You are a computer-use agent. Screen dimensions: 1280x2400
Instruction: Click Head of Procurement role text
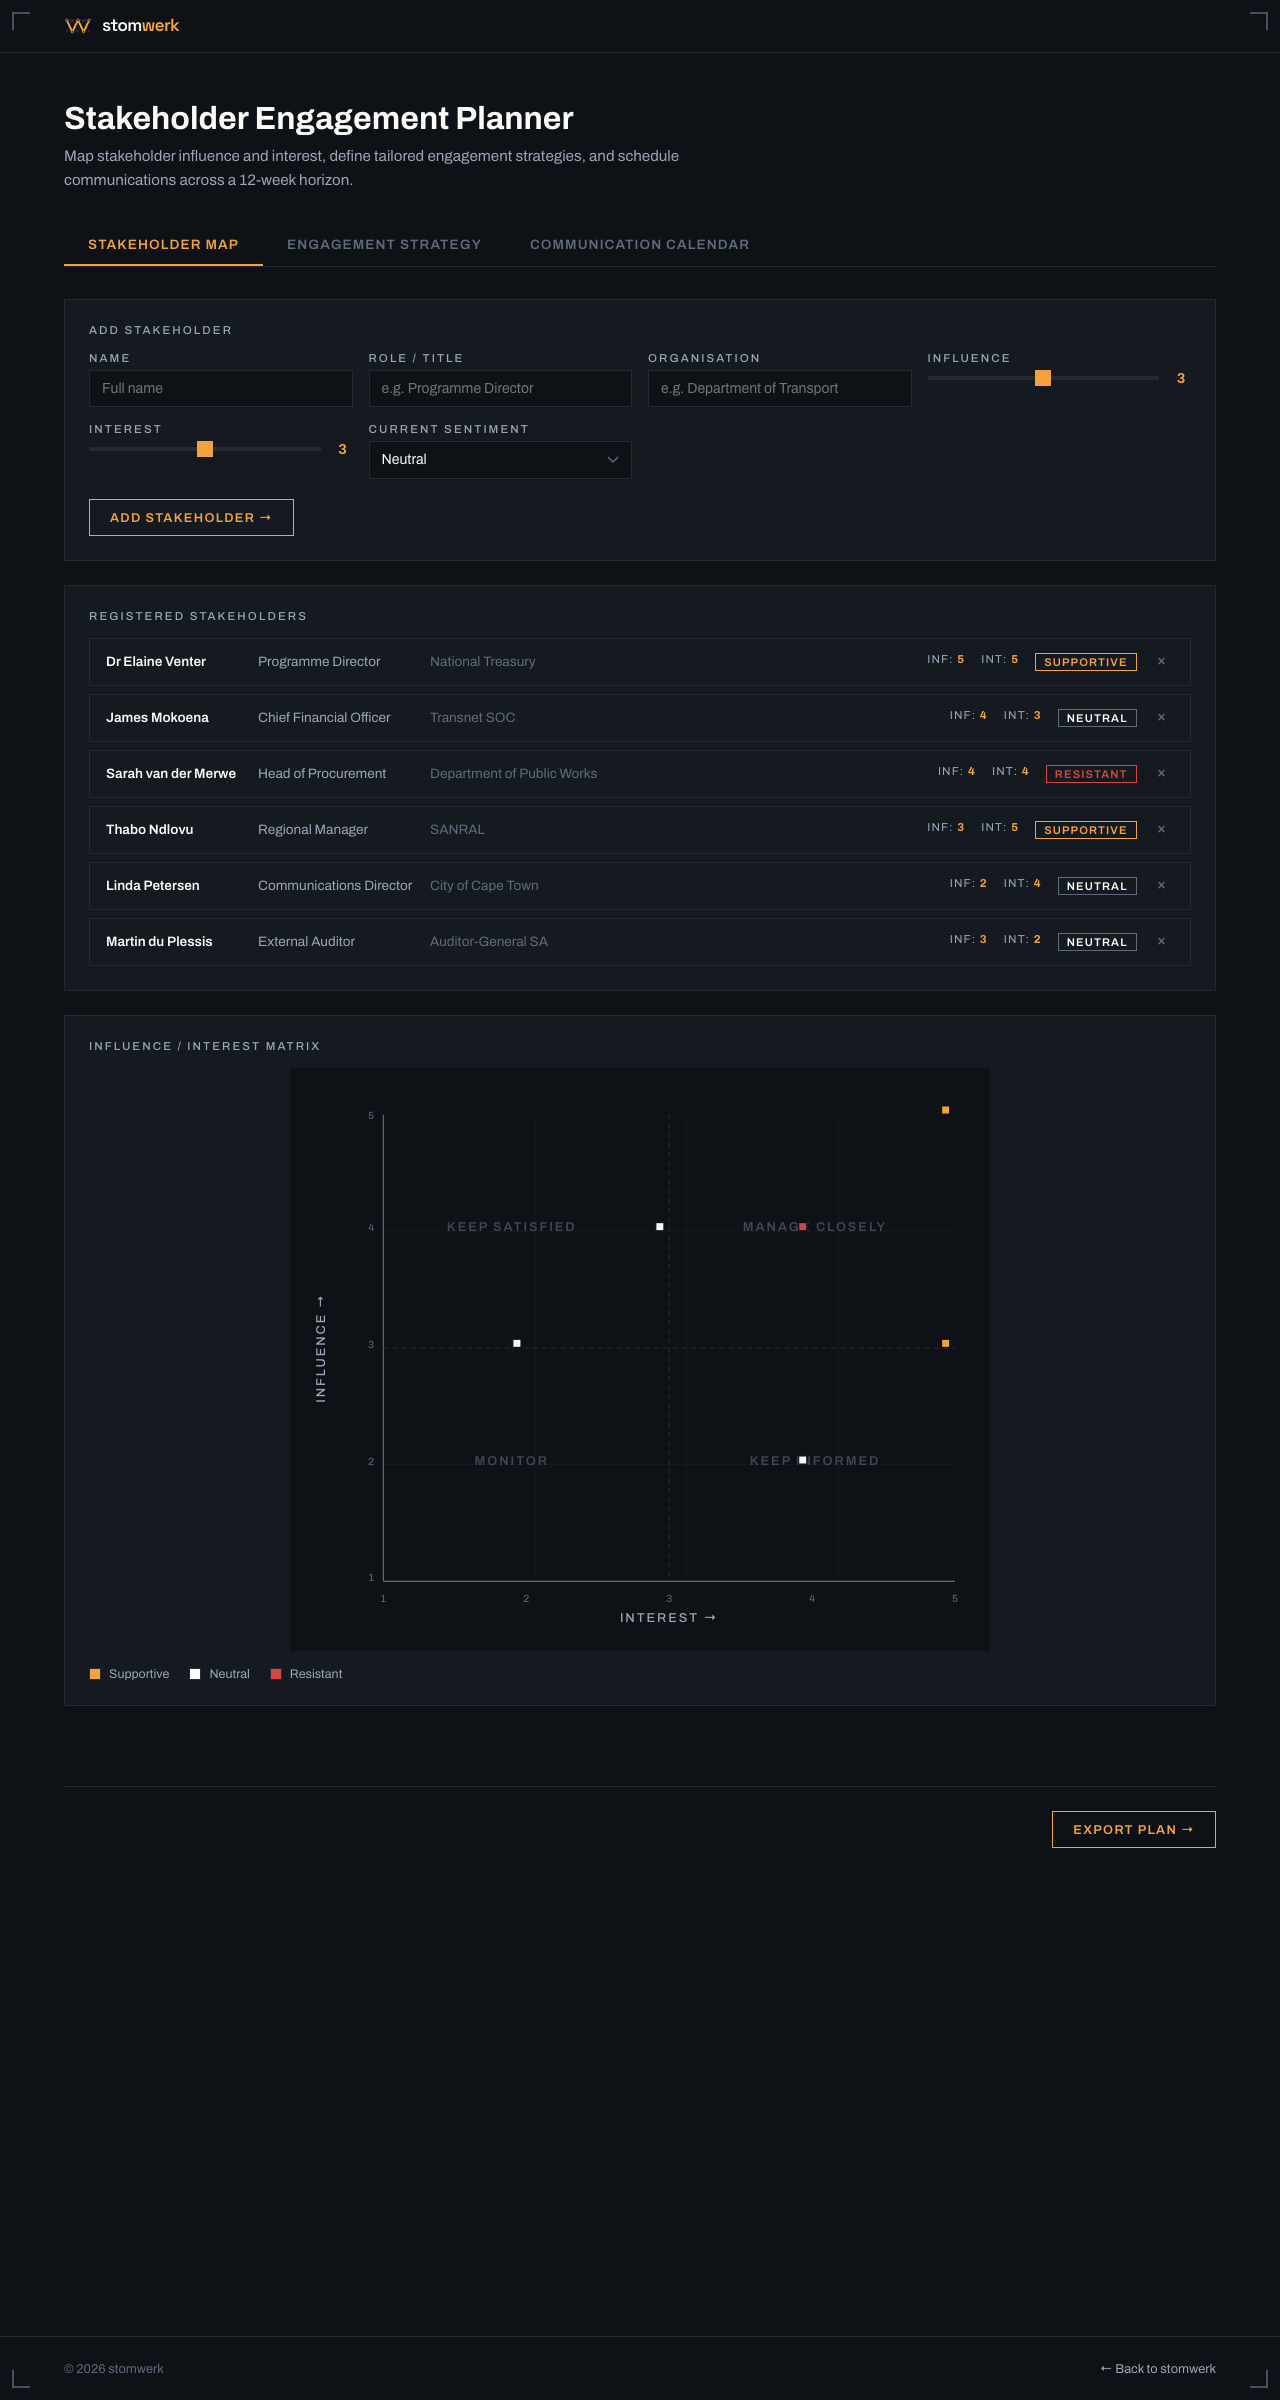coord(322,774)
